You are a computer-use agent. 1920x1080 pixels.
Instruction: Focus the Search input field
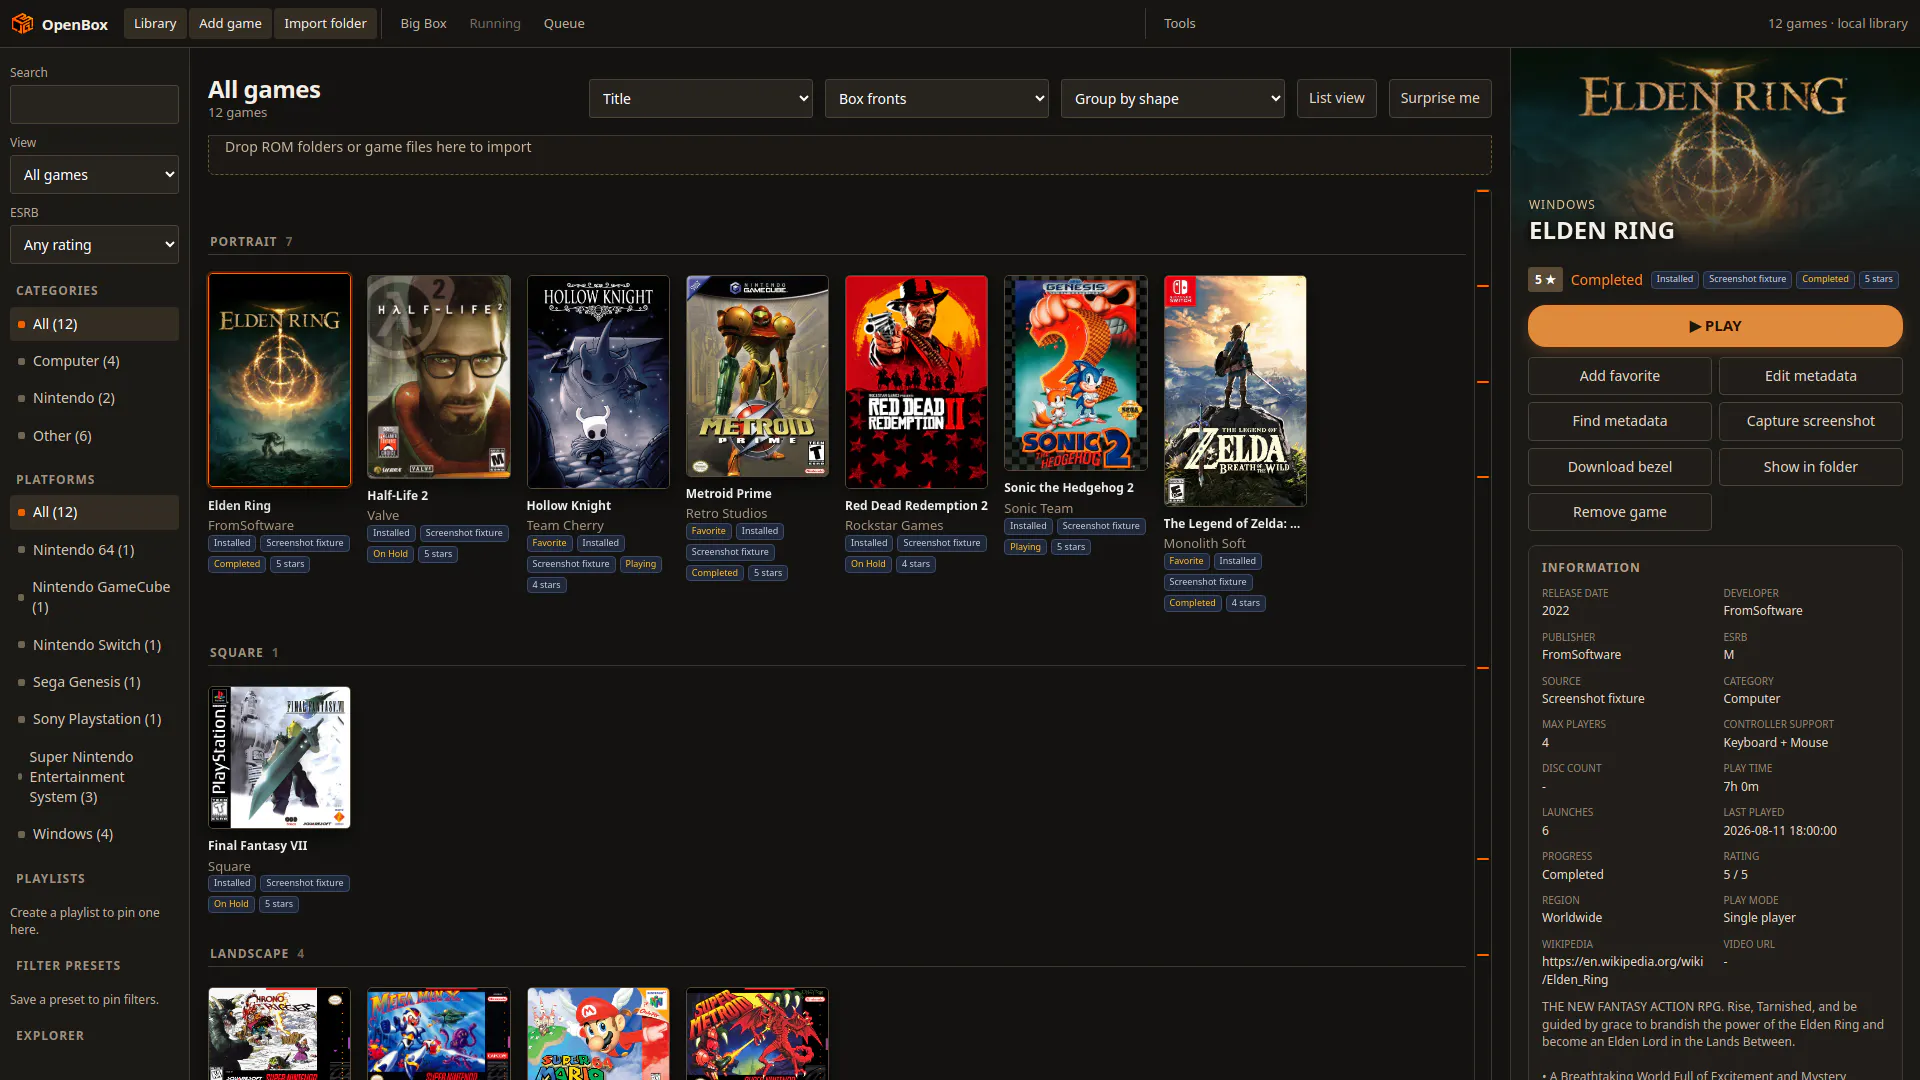coord(94,104)
